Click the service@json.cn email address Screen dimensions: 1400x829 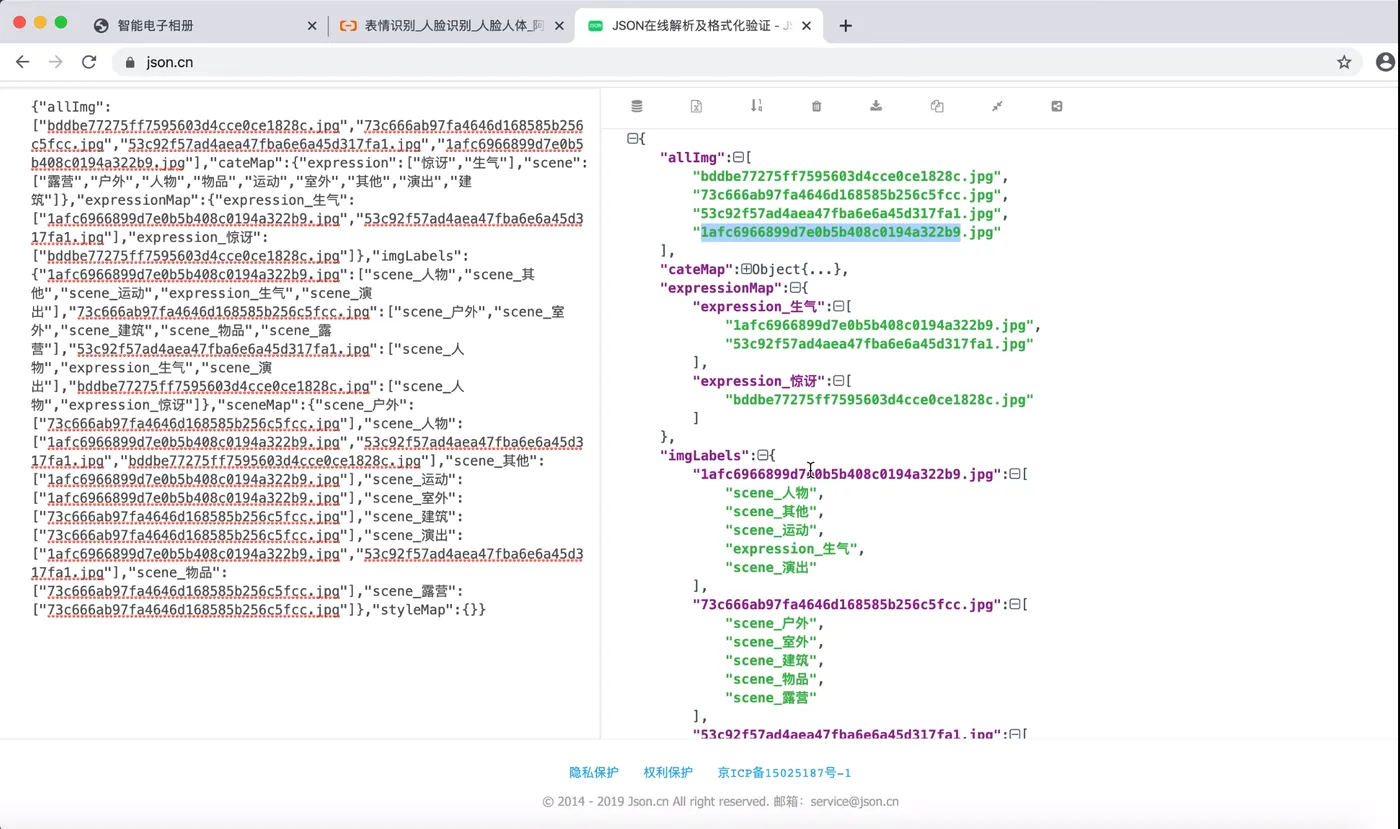click(854, 801)
